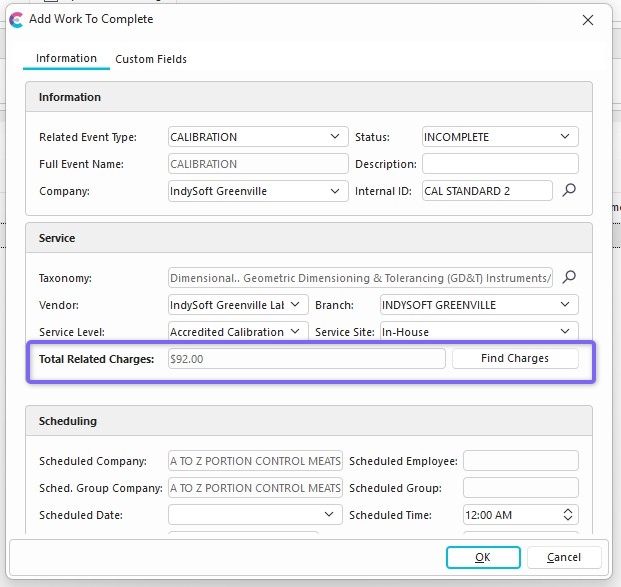Image resolution: width=621 pixels, height=587 pixels.
Task: Open the Related Event Type dropdown
Action: [334, 137]
